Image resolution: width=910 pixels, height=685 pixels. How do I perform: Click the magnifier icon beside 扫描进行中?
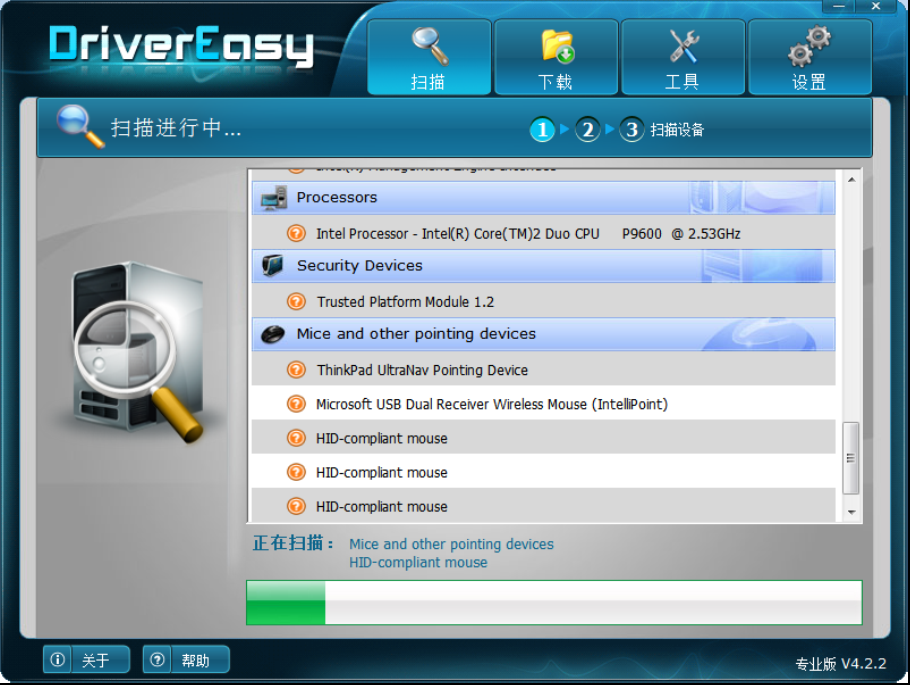80,126
